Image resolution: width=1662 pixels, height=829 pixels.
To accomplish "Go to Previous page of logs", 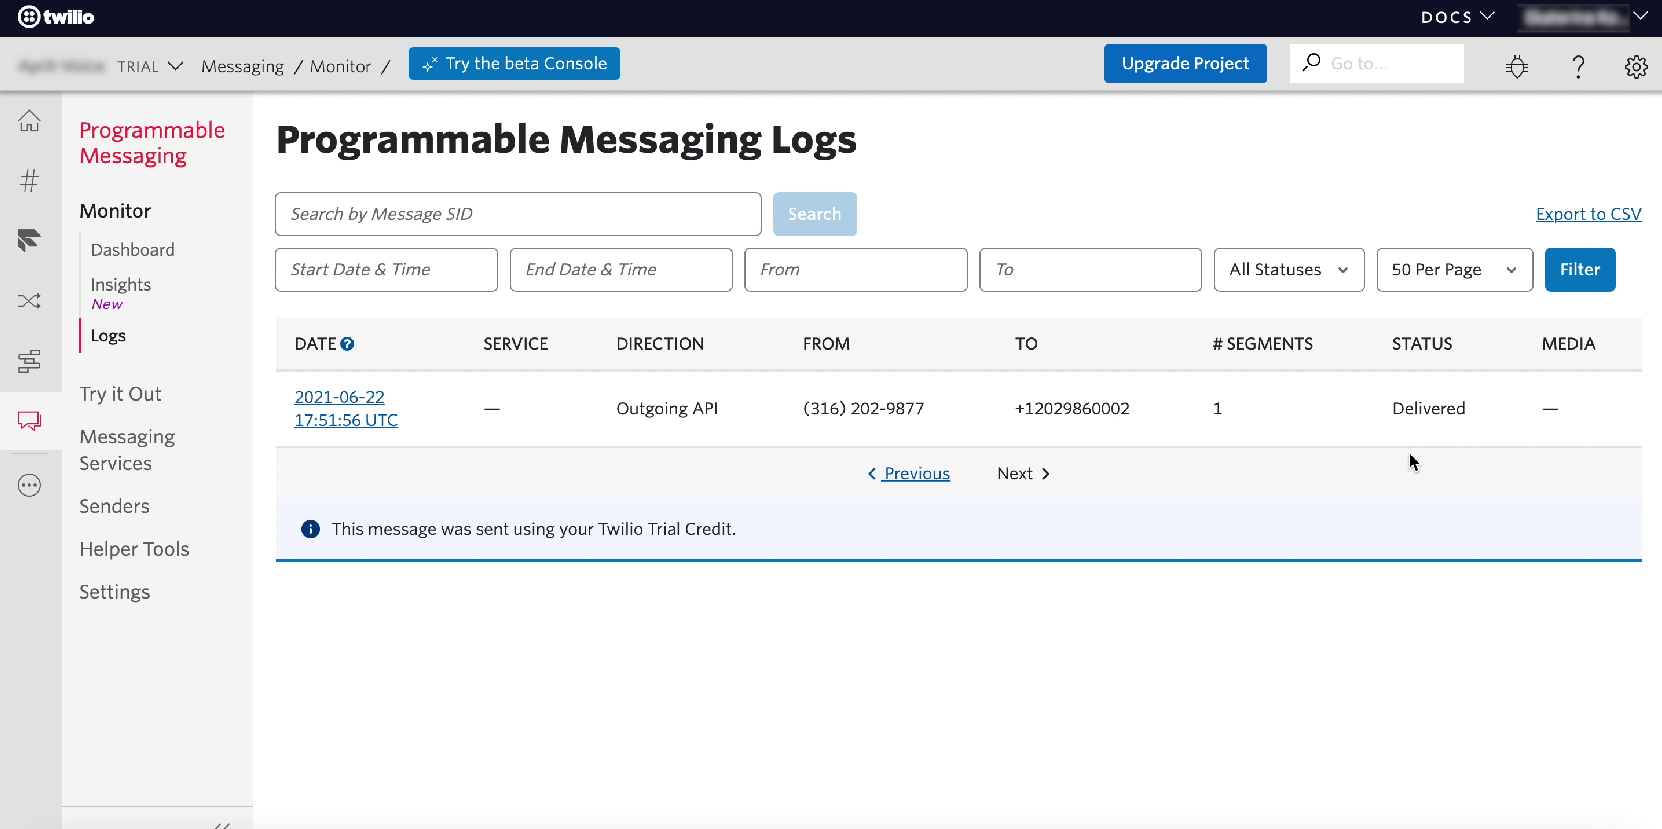I will (x=909, y=474).
